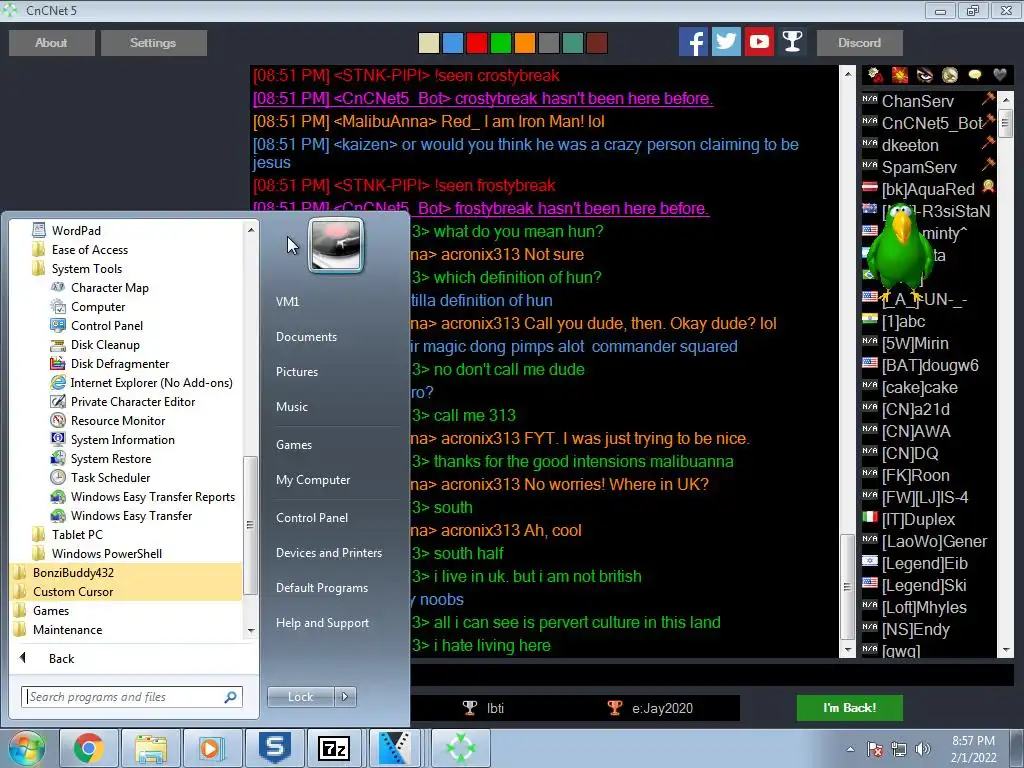This screenshot has width=1024, height=768.
Task: Click the Windows Start orb
Action: point(26,748)
